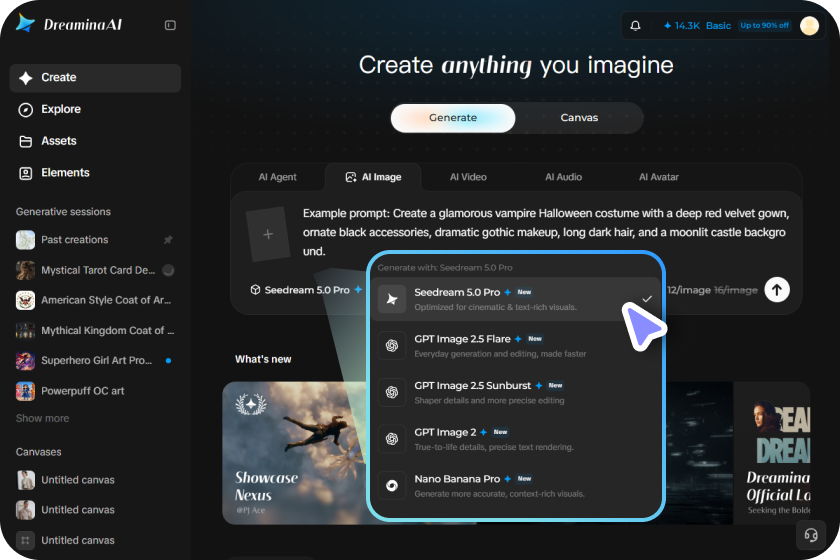Screen dimensions: 840x560
Task: Switch to the AI Video tab
Action: click(468, 177)
